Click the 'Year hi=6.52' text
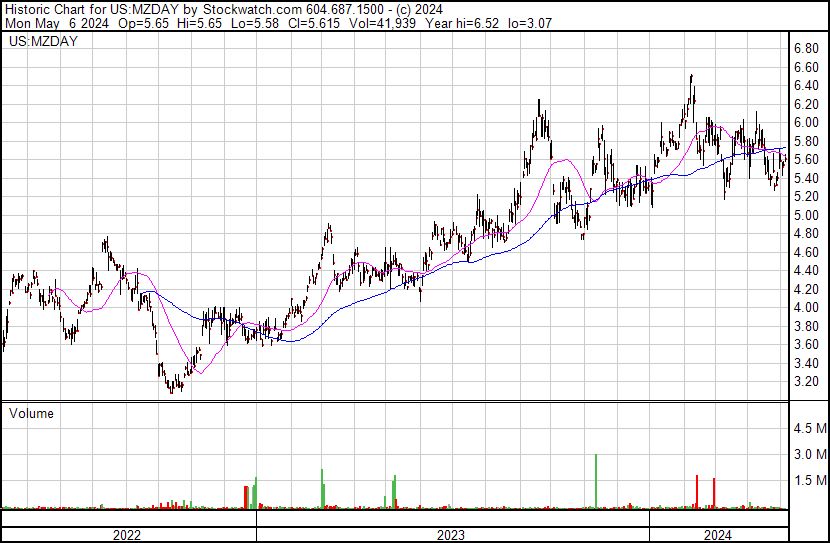Viewport: 830px width, 543px height. click(462, 23)
